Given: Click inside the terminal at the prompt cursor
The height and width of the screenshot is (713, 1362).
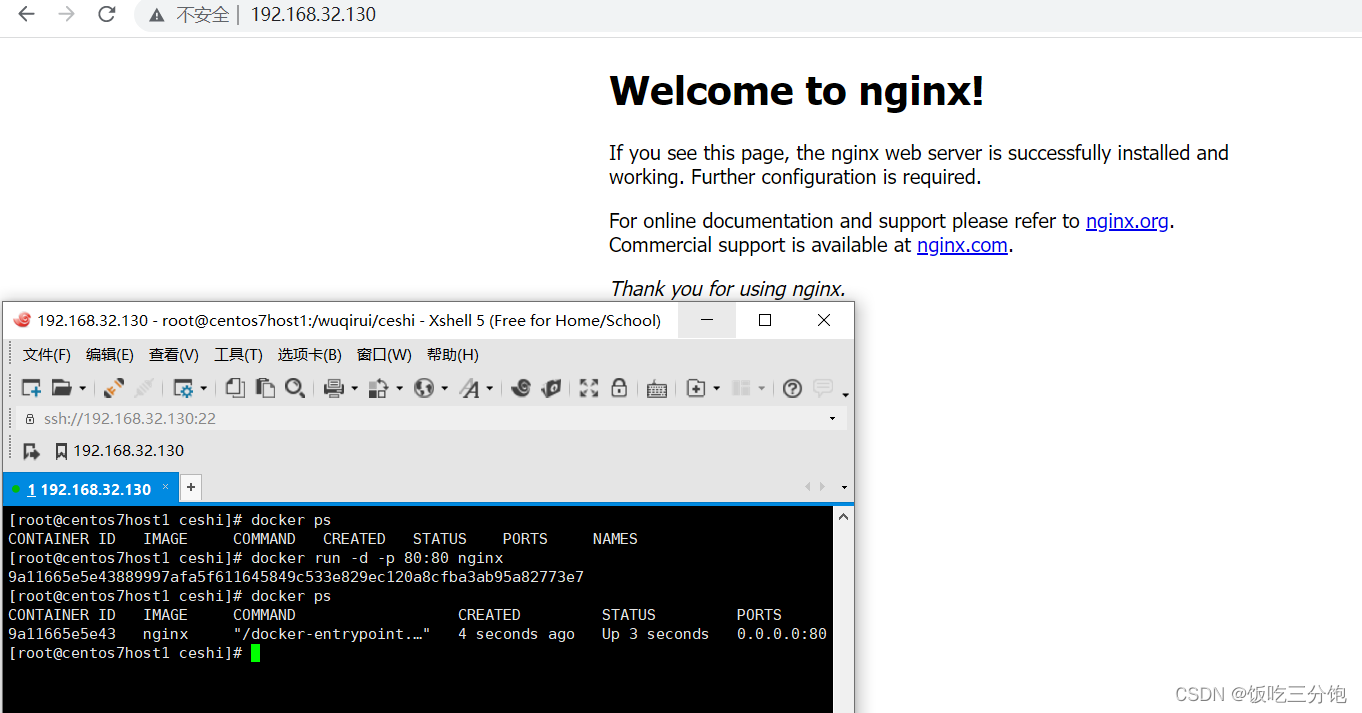Looking at the screenshot, I should coord(255,653).
